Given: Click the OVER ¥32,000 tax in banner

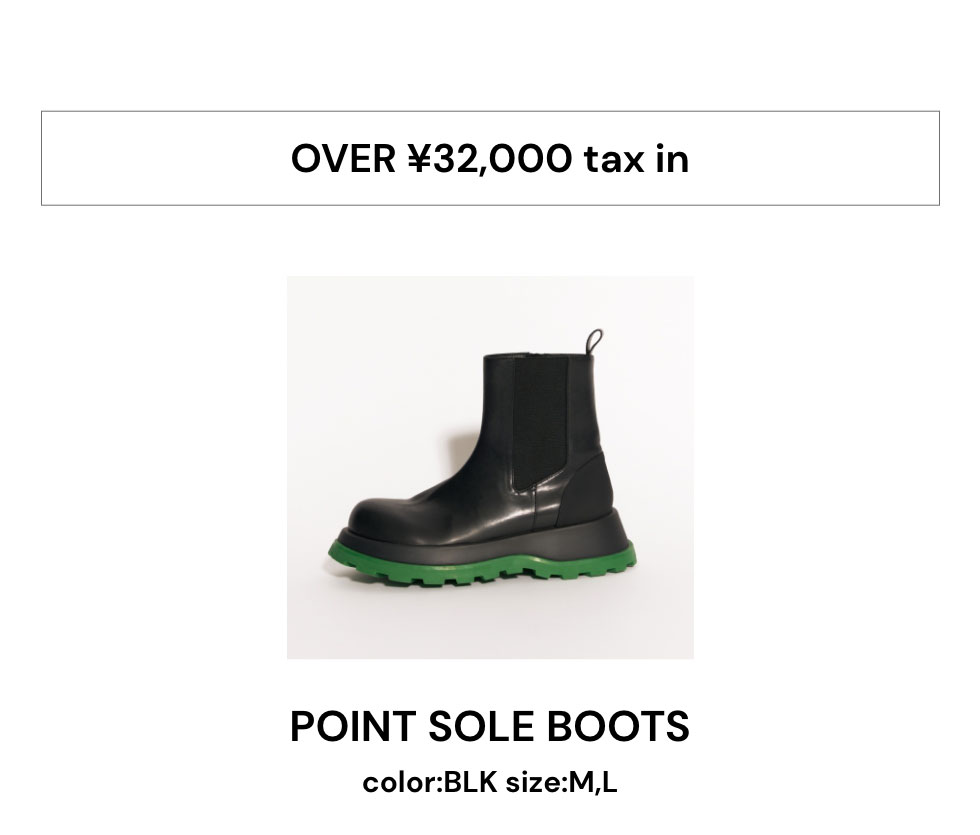Looking at the screenshot, I should tap(490, 158).
